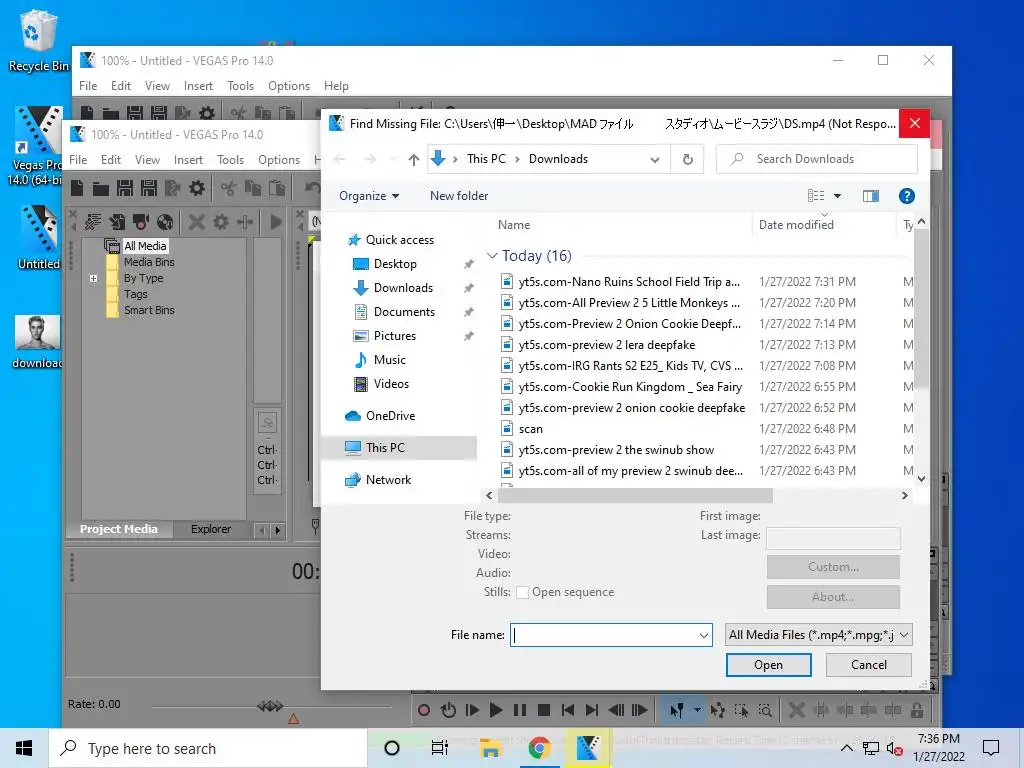Click Remove Unused Media icon in Project Media
This screenshot has width=1024, height=768.
click(93, 222)
